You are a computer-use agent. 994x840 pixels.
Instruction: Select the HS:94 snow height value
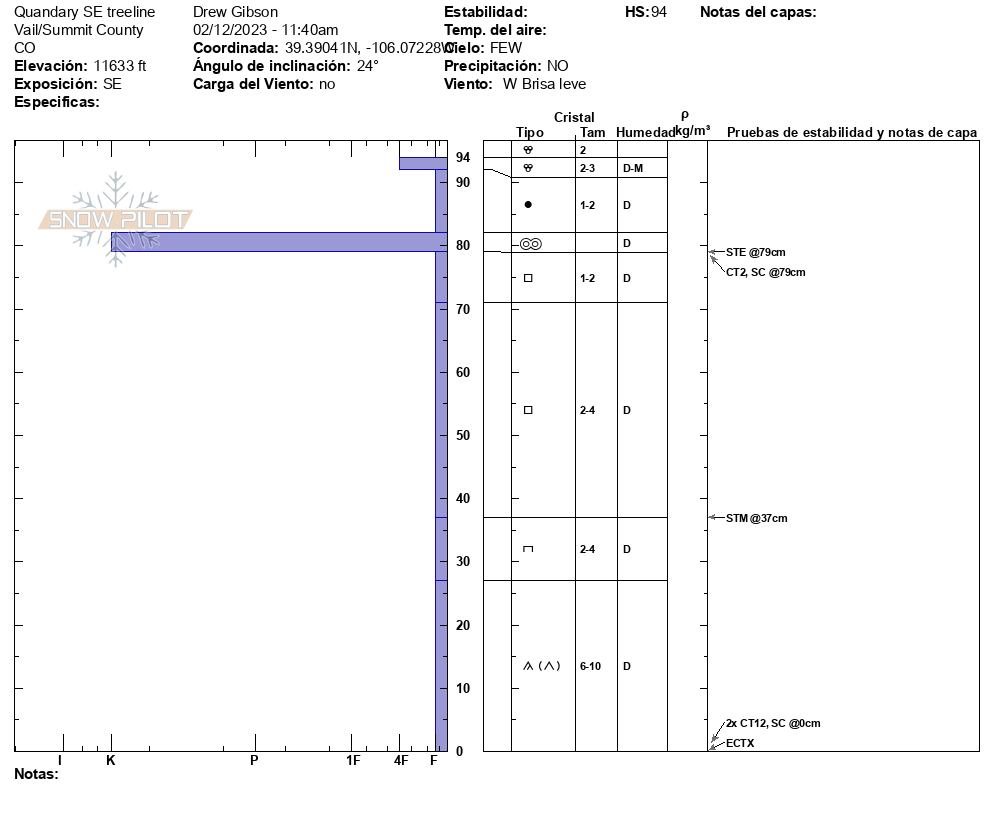(x=645, y=12)
